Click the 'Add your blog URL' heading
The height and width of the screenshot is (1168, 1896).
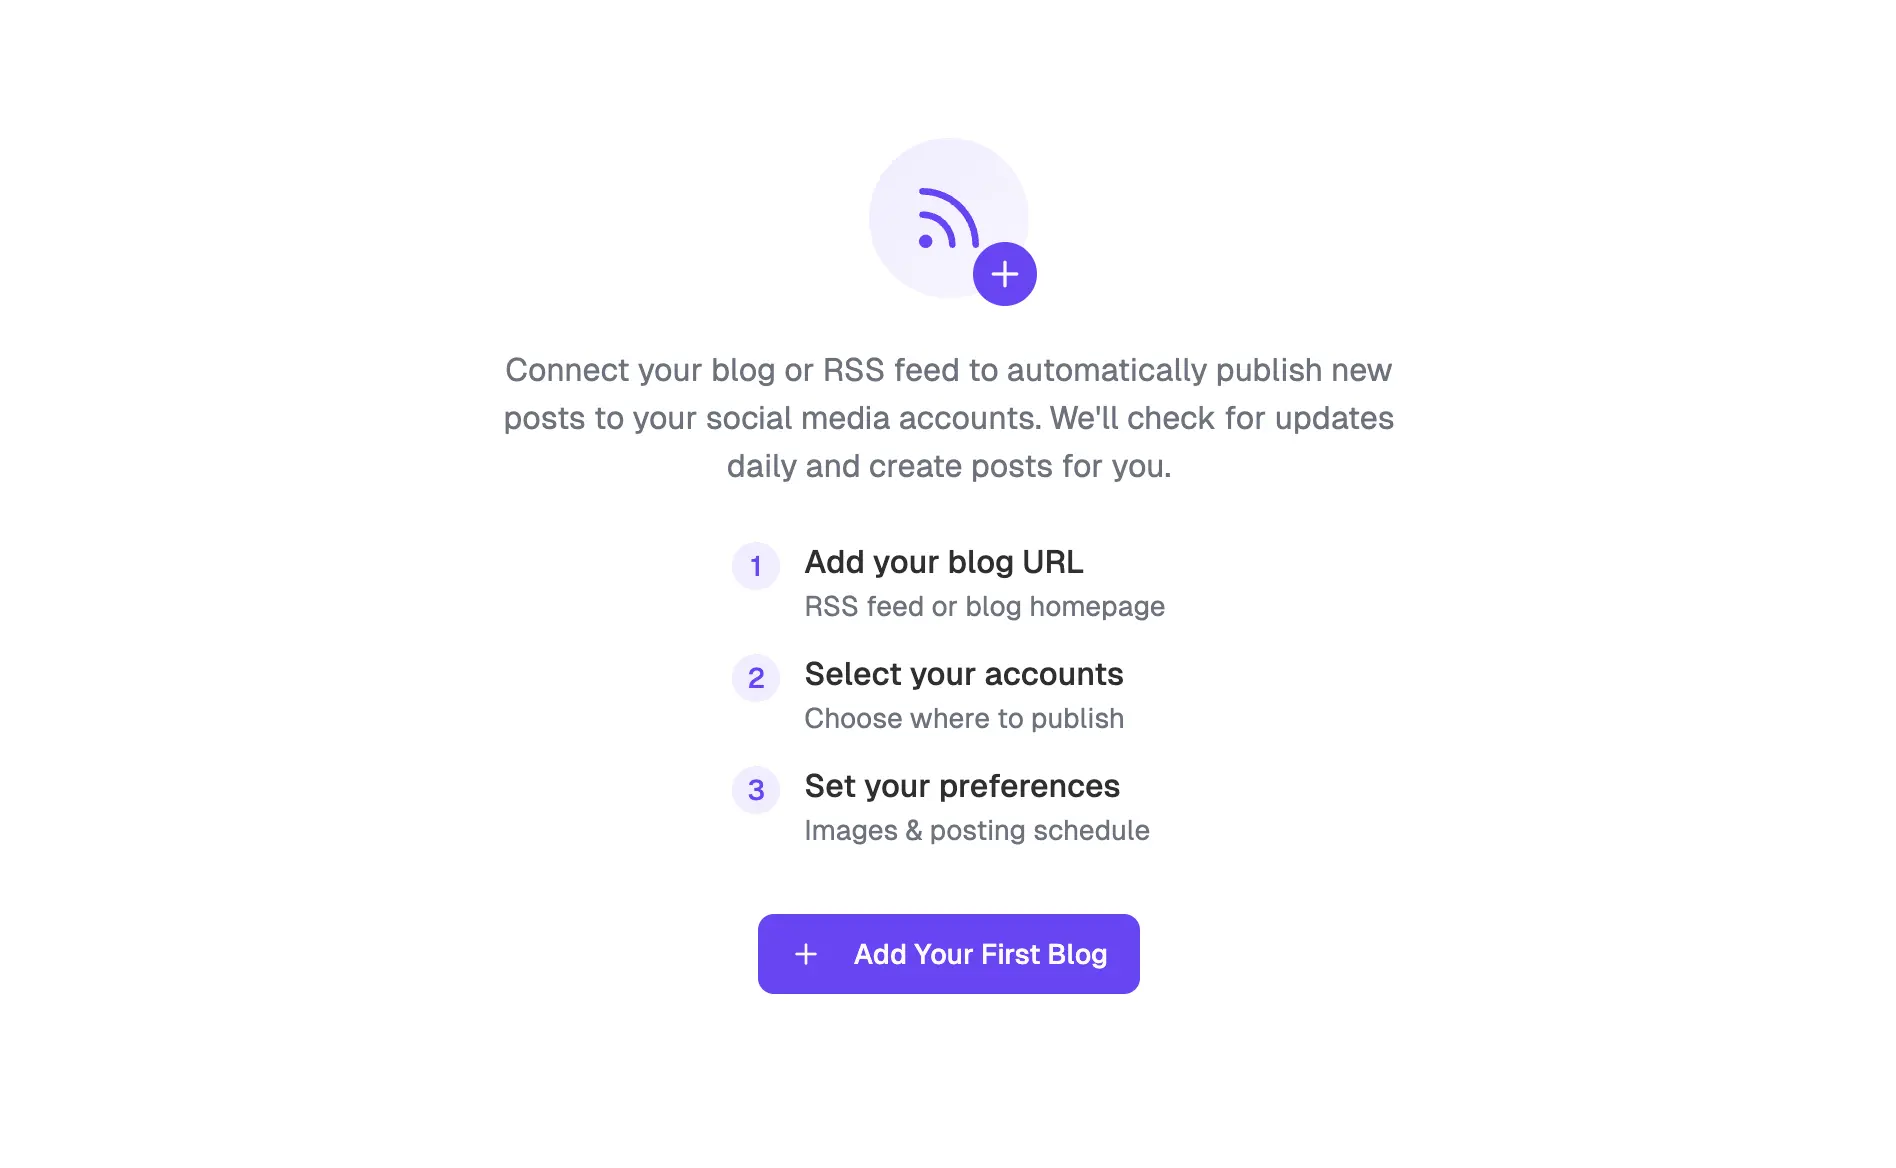click(x=944, y=562)
